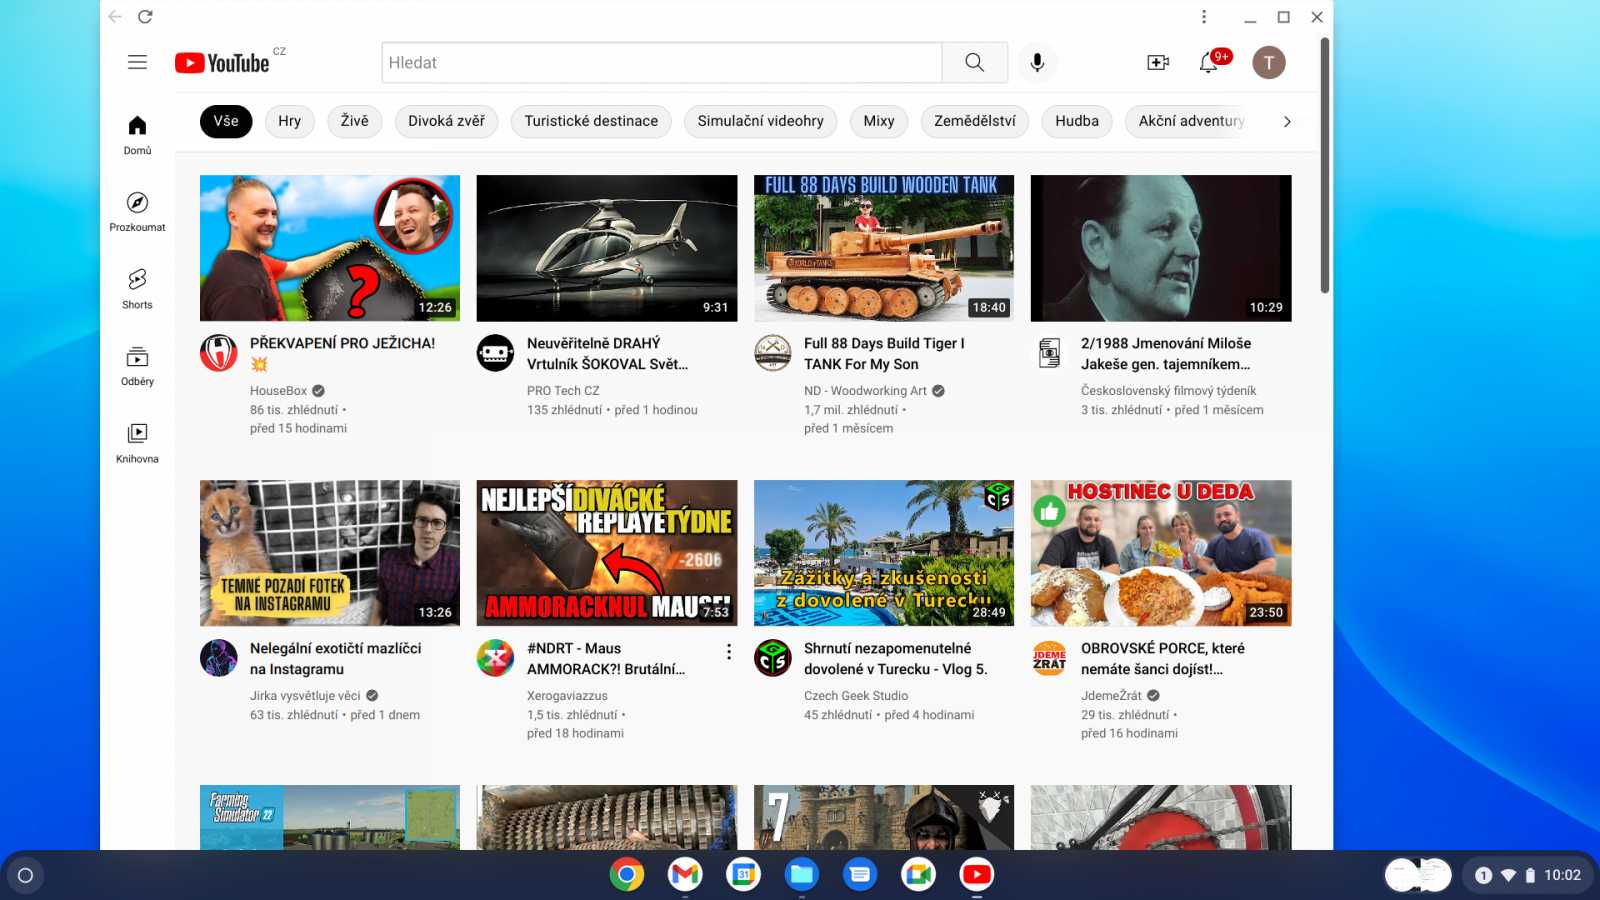This screenshot has width=1600, height=900.
Task: Open OBROVSKÉ PORCE video title
Action: pos(1163,658)
